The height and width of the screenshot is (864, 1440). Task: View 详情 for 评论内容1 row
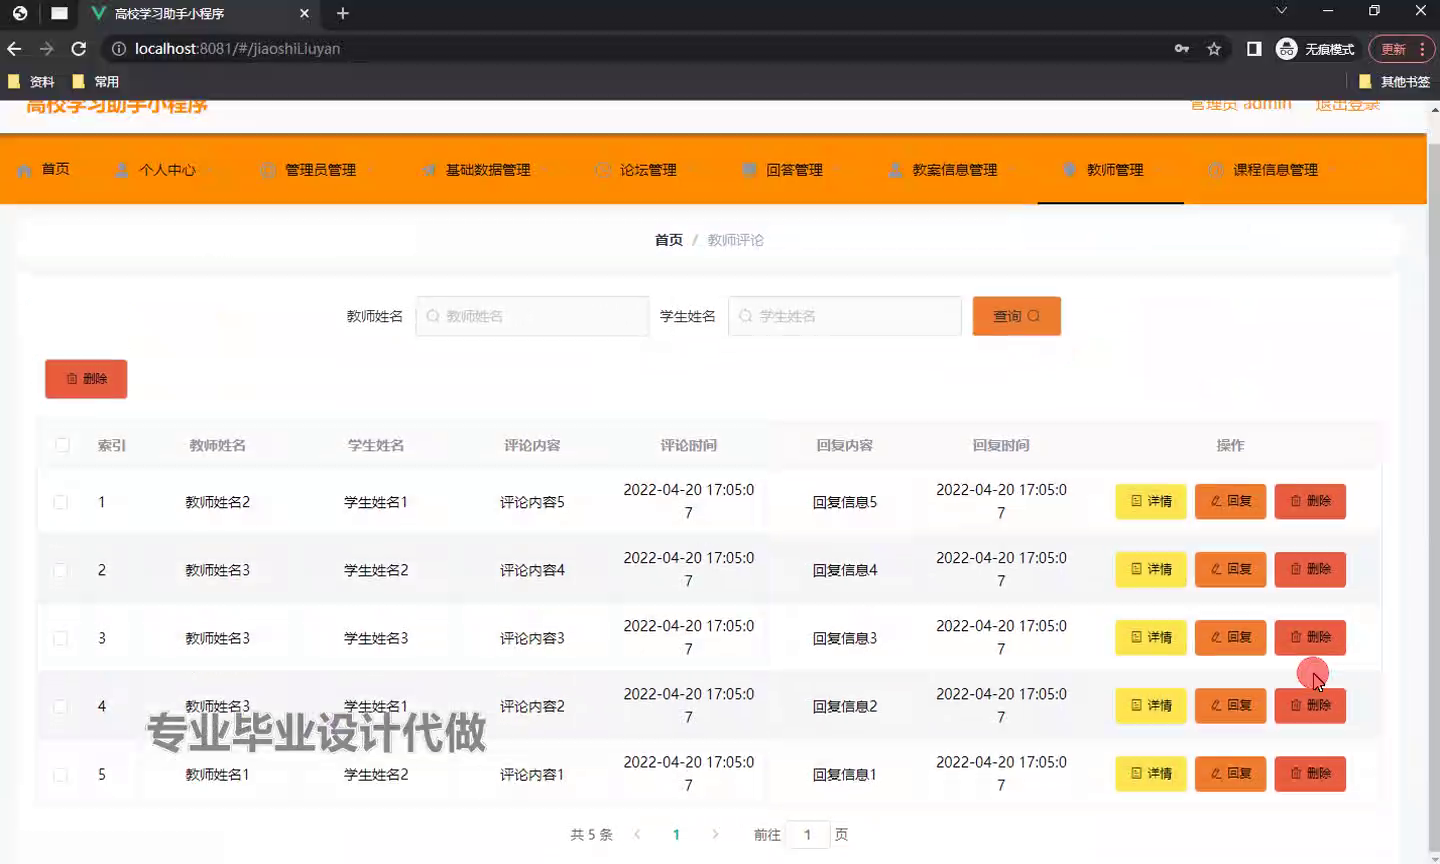(x=1151, y=773)
